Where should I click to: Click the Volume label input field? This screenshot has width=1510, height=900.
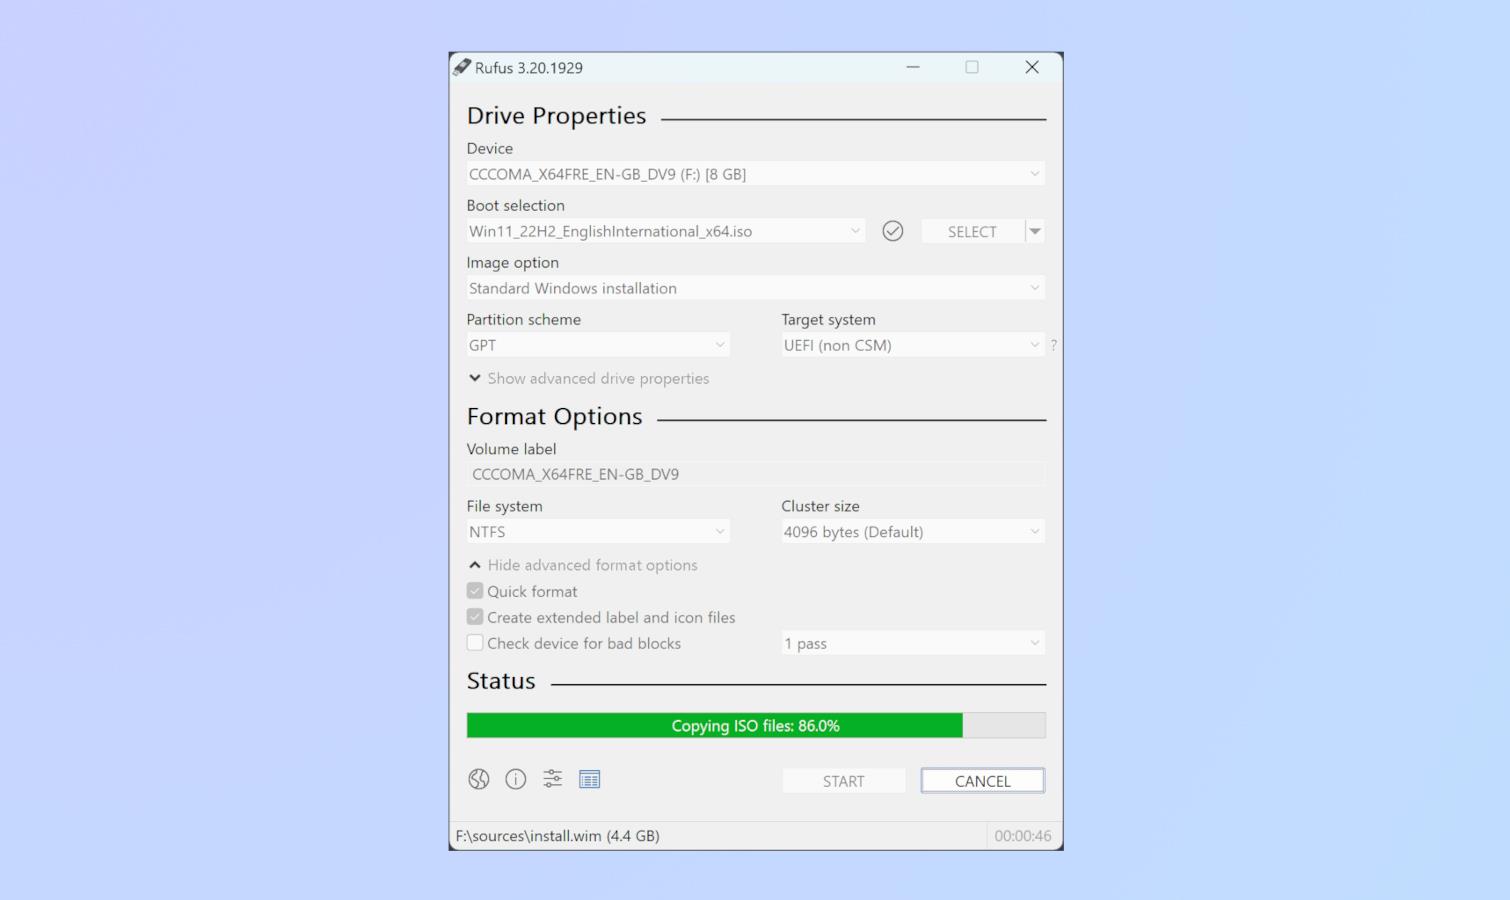756,474
